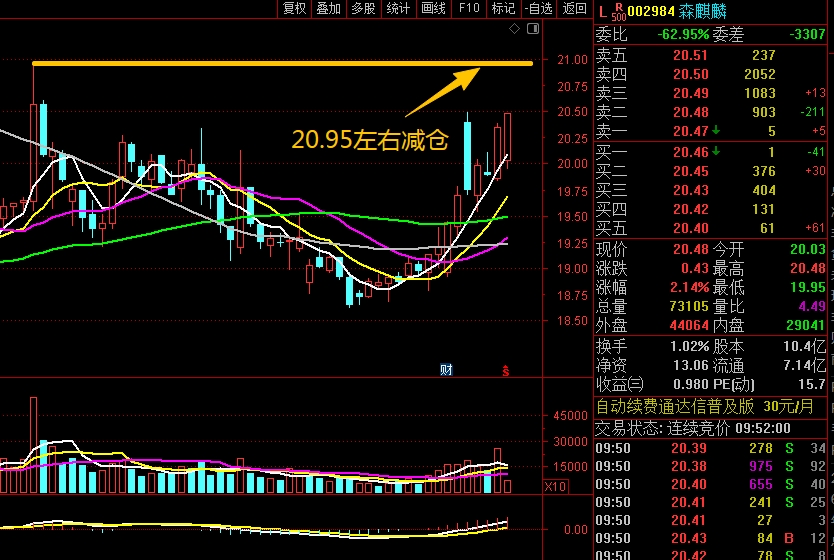Select the 09:50 trade at 20.38
This screenshot has height=560, width=834.
click(711, 466)
